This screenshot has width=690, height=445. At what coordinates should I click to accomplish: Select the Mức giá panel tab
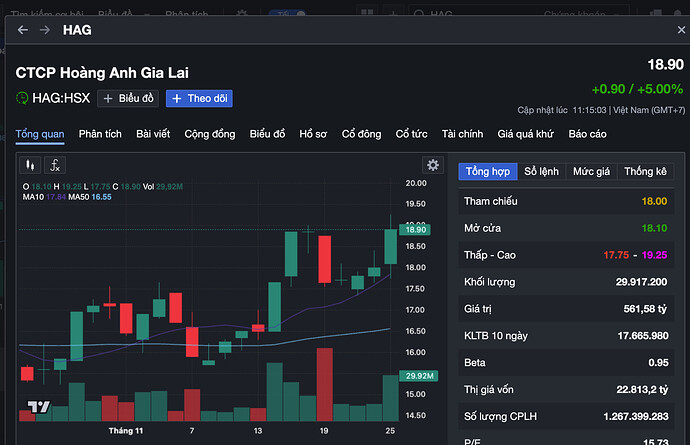pos(591,172)
